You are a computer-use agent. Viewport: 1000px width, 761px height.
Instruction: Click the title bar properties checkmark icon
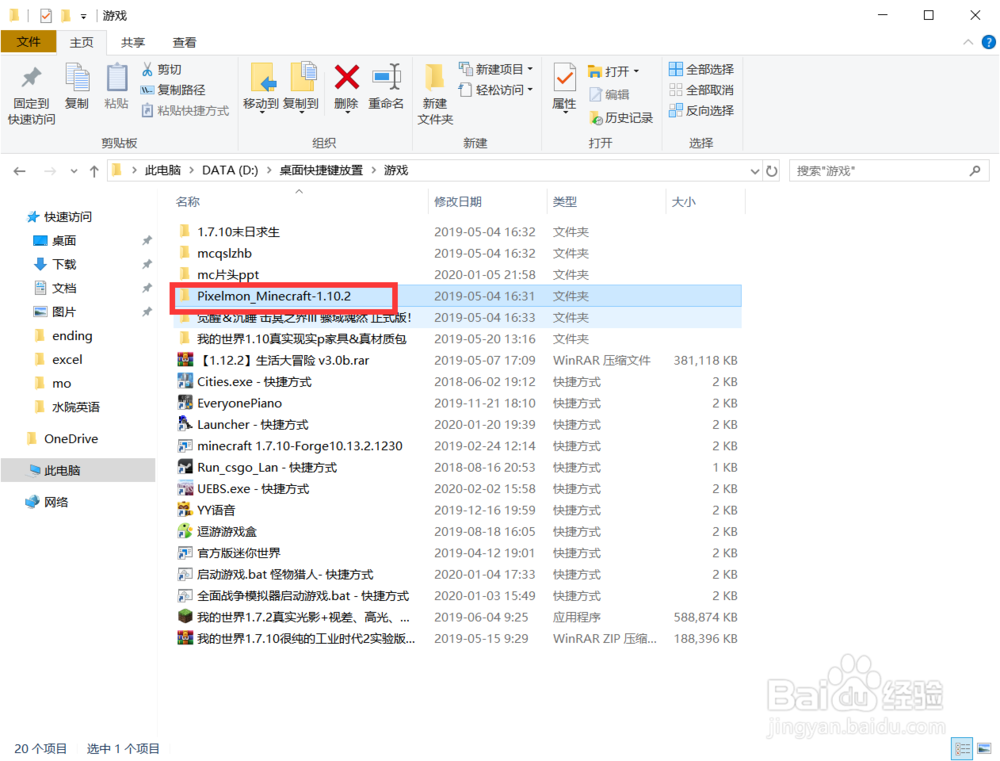click(46, 15)
